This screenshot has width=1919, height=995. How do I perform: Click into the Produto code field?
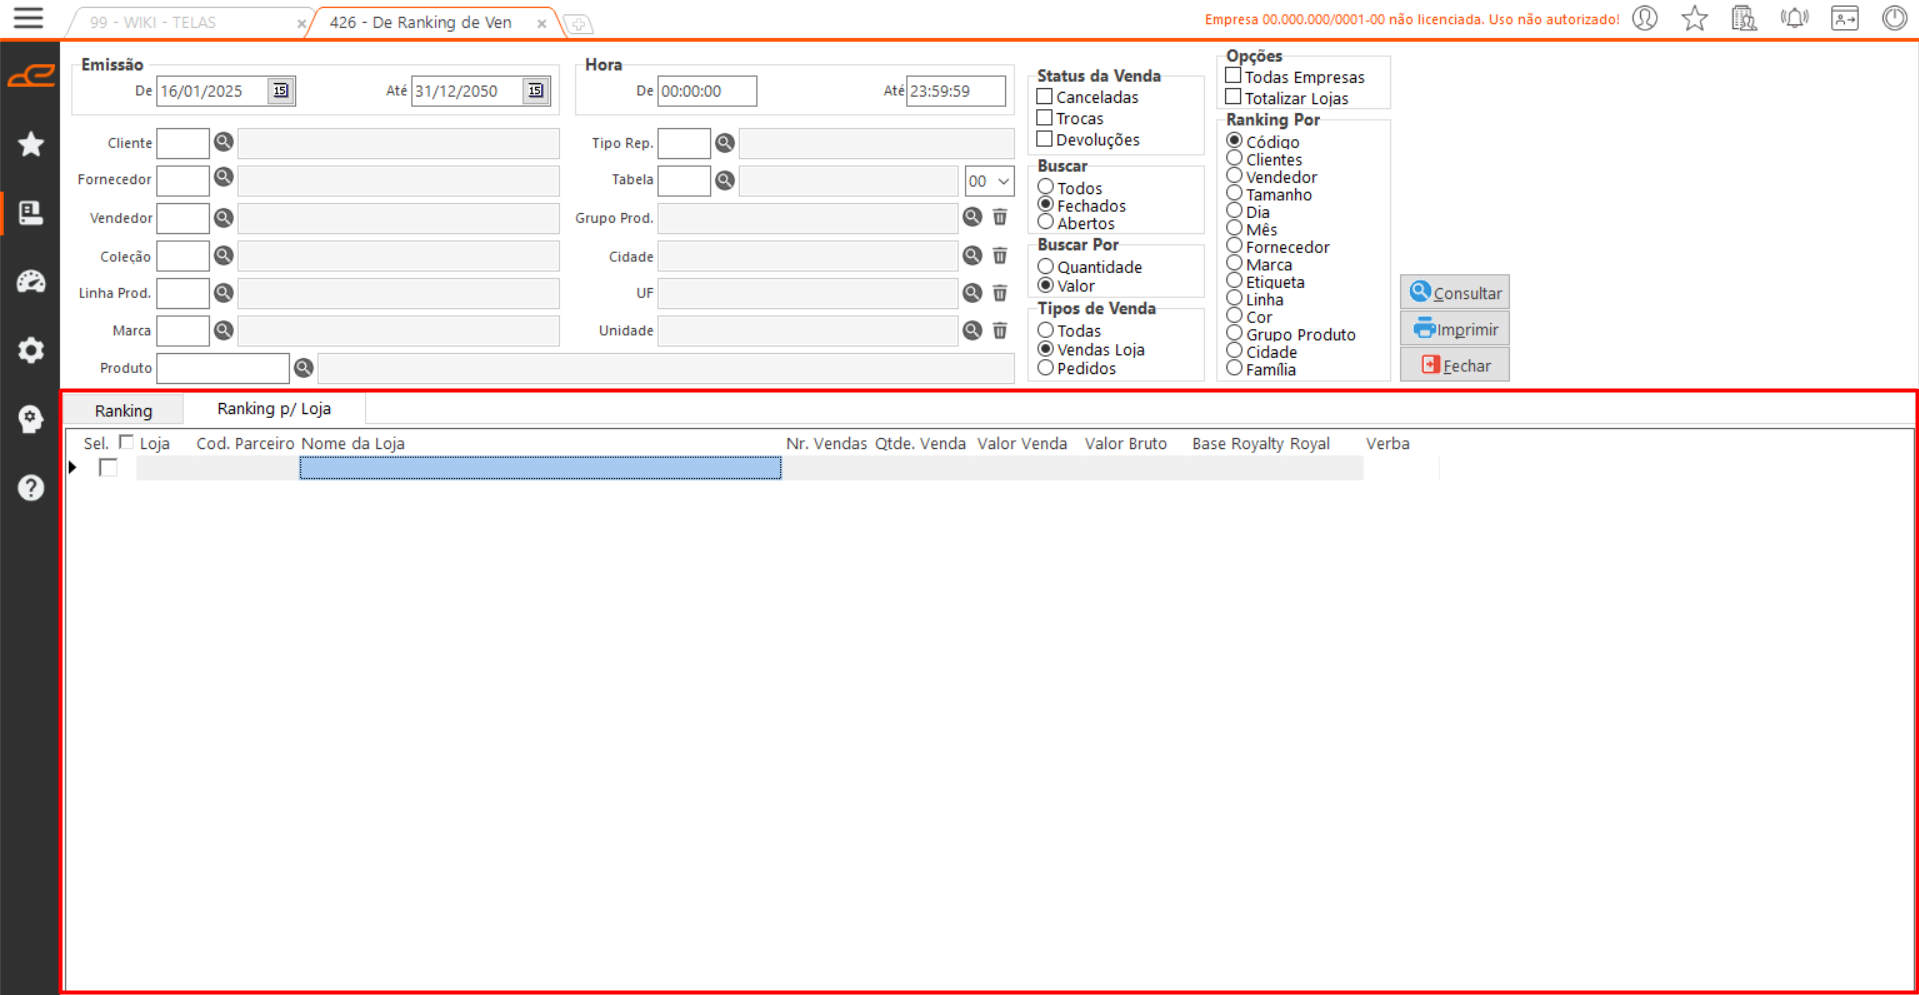click(222, 368)
